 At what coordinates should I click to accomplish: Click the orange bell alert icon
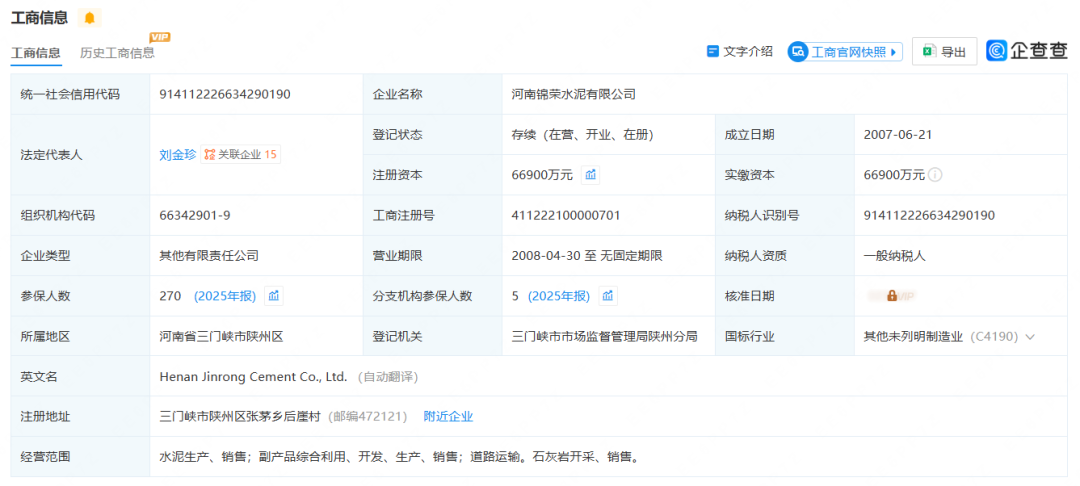click(90, 18)
